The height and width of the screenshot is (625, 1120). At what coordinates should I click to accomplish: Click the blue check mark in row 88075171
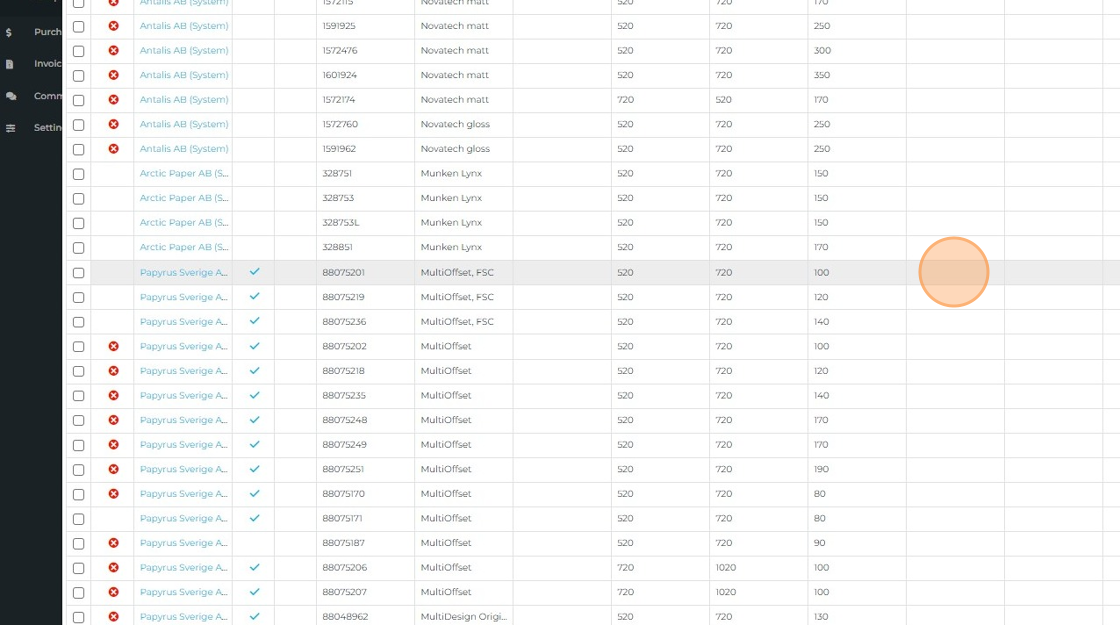coord(254,518)
